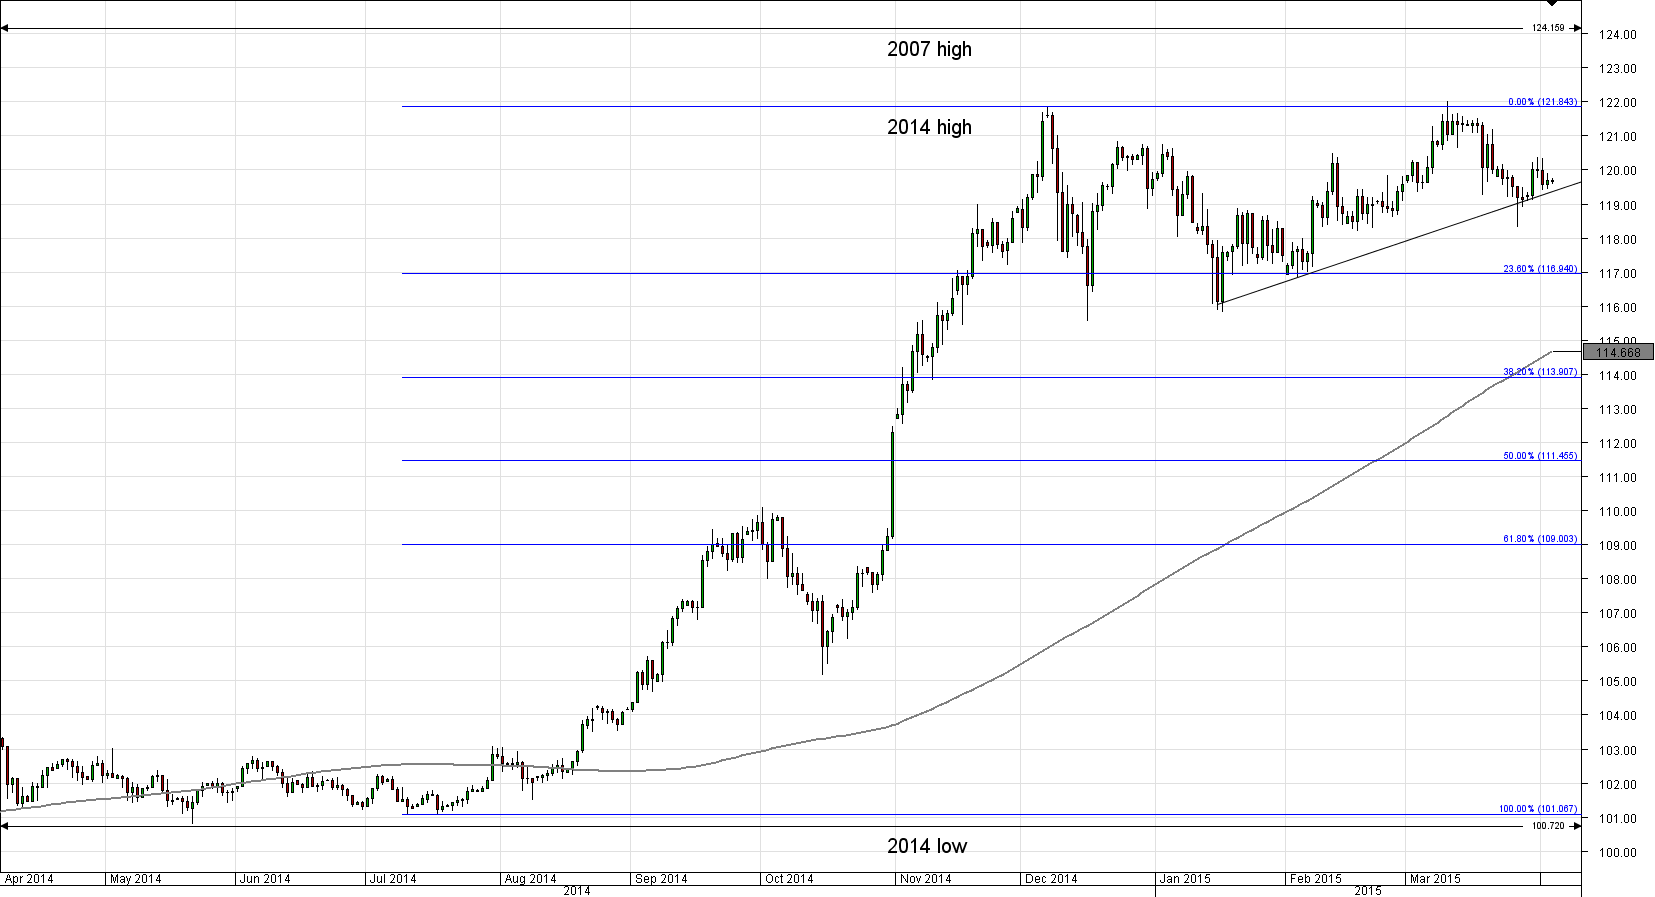The width and height of the screenshot is (1655, 897).
Task: Click the '2014 high' annotation label
Action: [929, 127]
